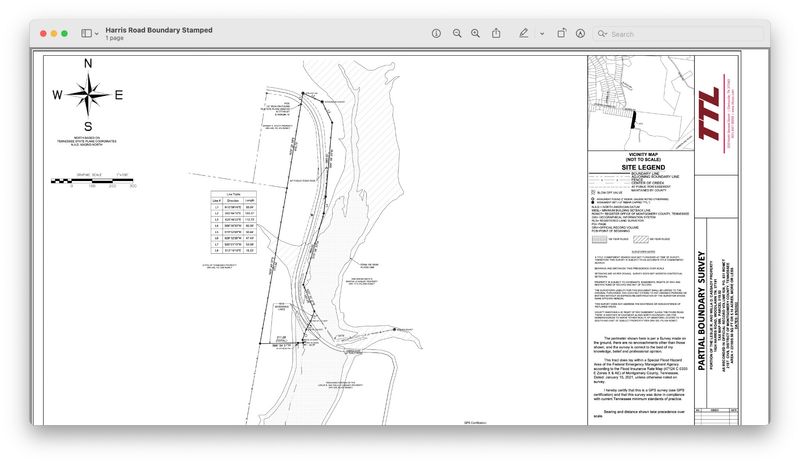The height and width of the screenshot is (464, 800).
Task: Click the red close window button
Action: 44,33
